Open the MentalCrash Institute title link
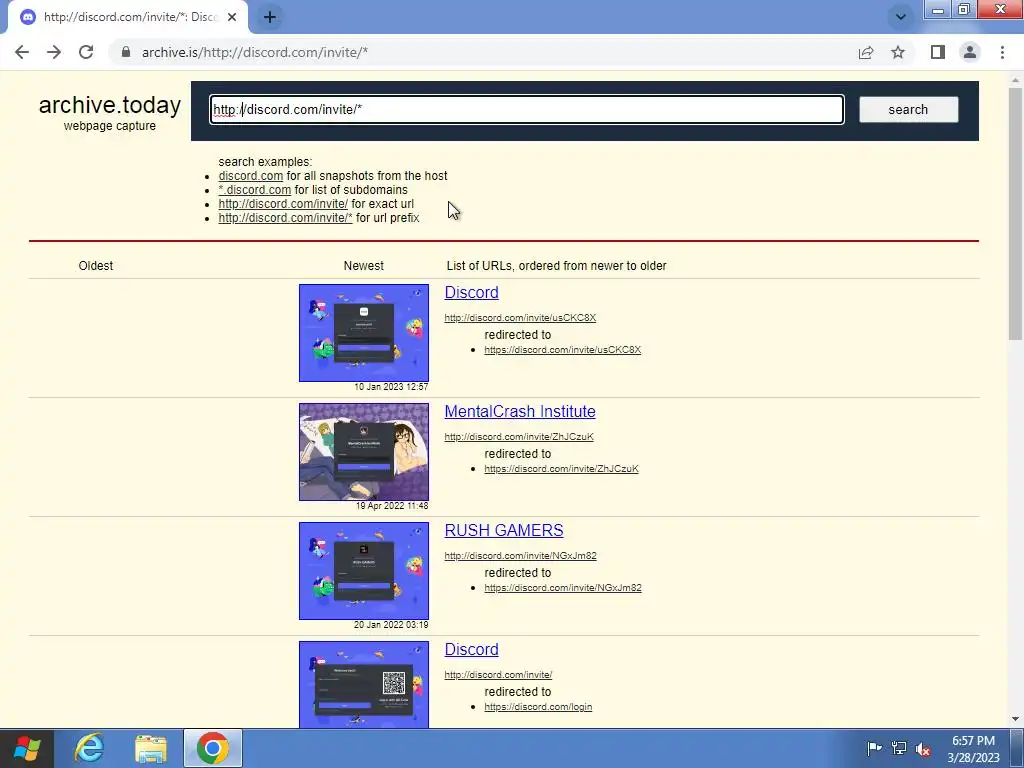 [520, 411]
